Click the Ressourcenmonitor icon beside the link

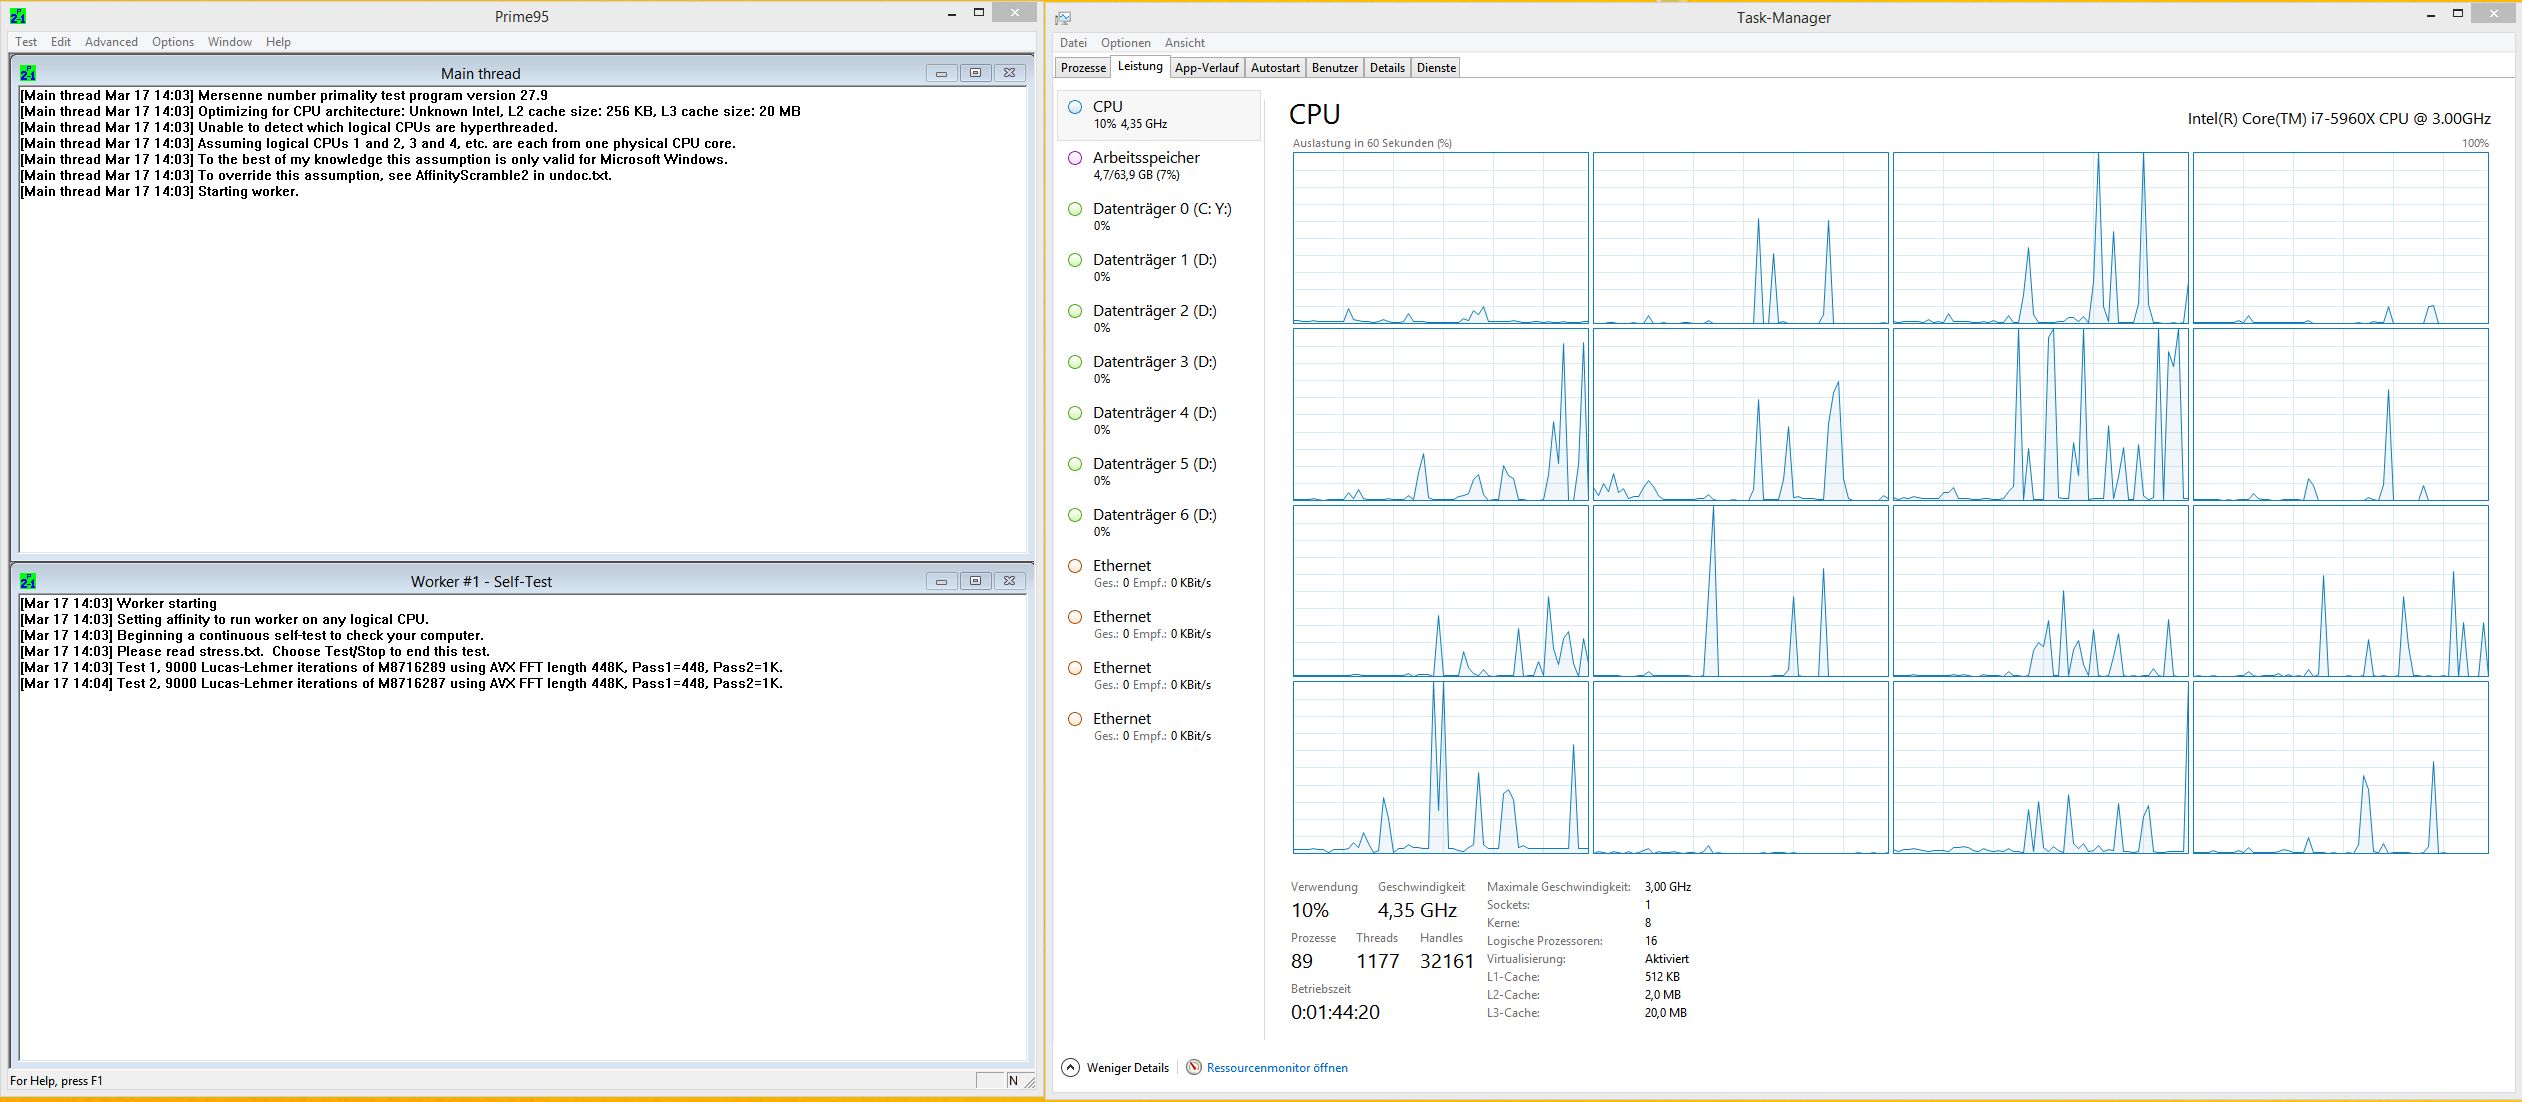[1193, 1067]
